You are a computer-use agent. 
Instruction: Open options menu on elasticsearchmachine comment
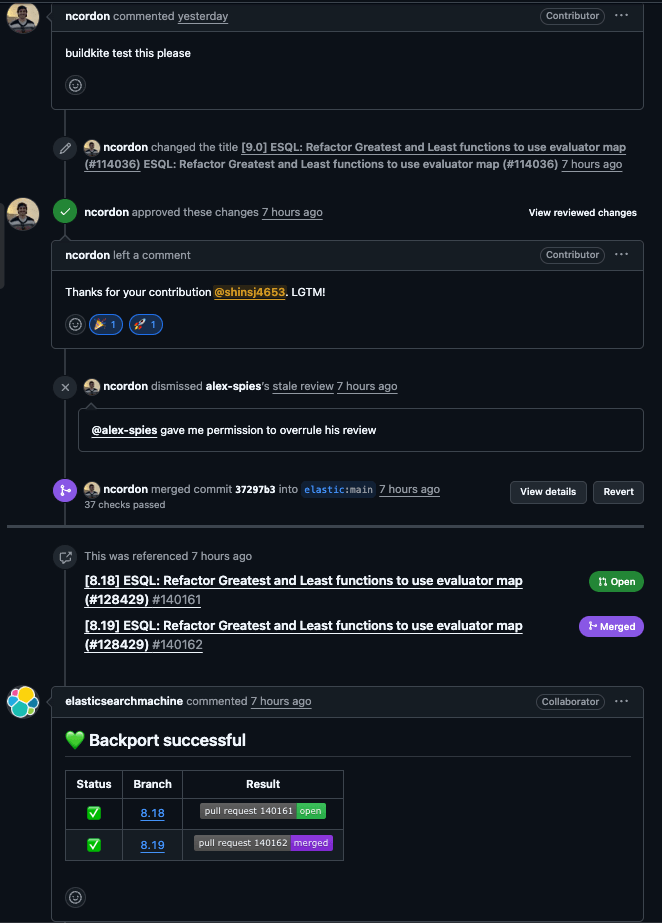622,702
